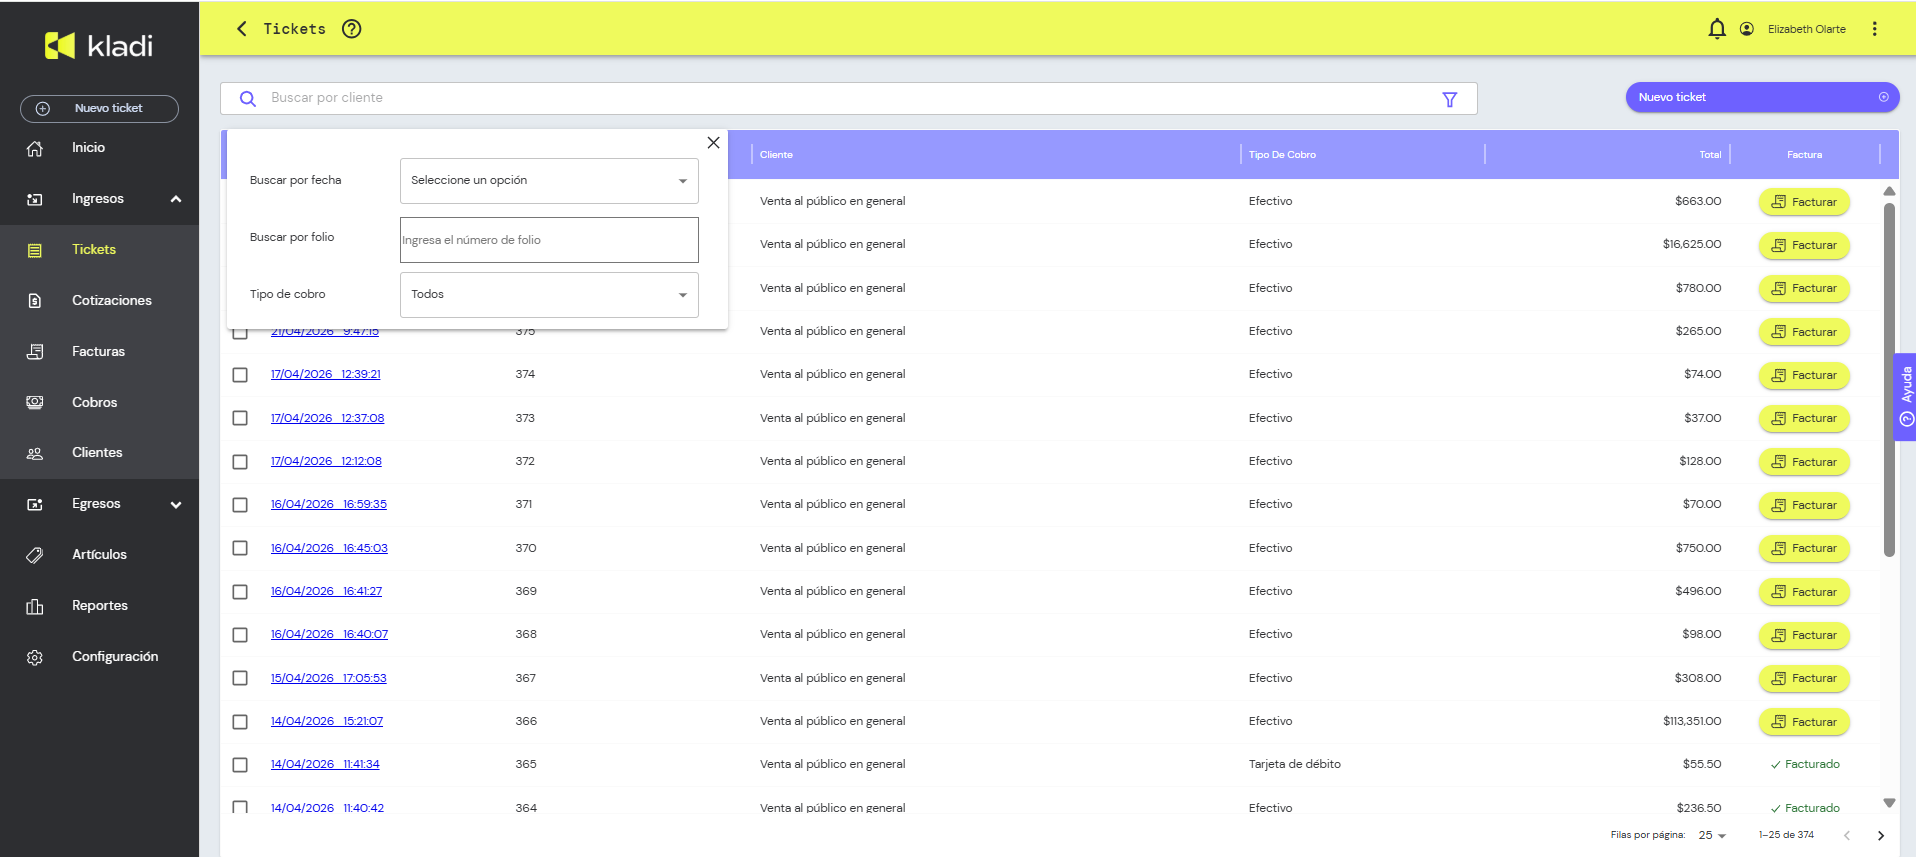Select checkbox for ticket 366
Image resolution: width=1916 pixels, height=857 pixels.
(240, 722)
